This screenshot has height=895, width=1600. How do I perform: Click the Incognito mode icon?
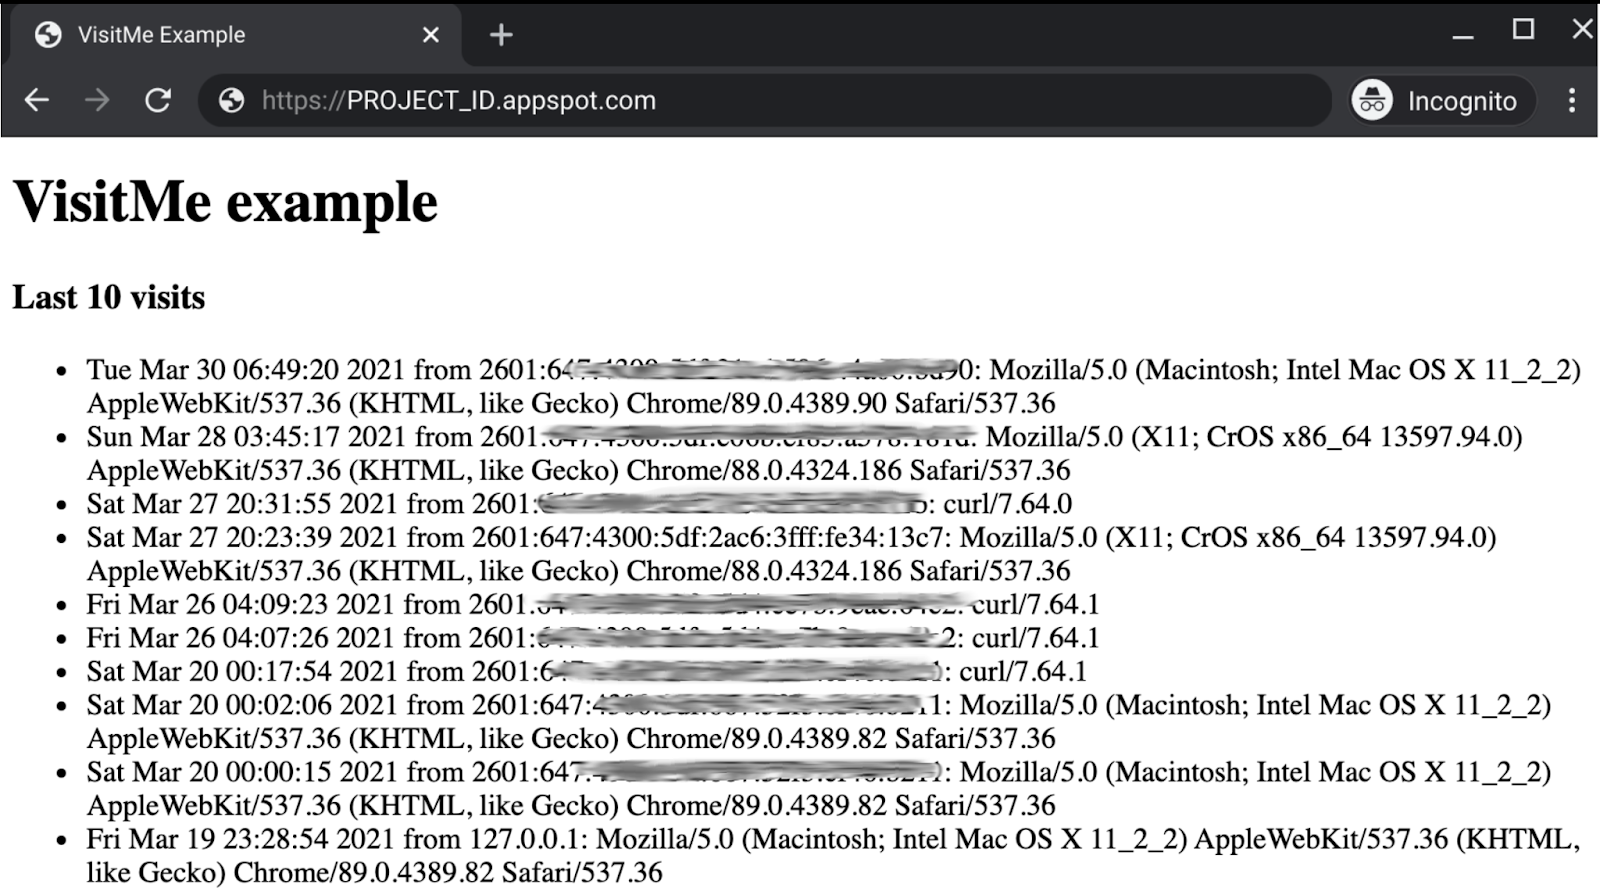(x=1372, y=99)
